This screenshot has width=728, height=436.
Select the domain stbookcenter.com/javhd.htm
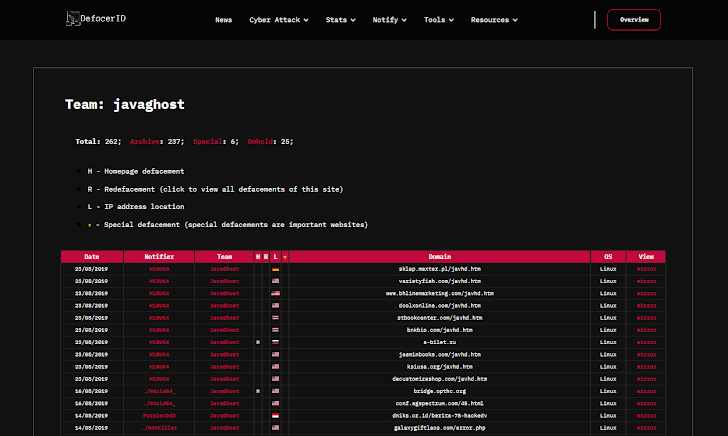tap(440, 318)
